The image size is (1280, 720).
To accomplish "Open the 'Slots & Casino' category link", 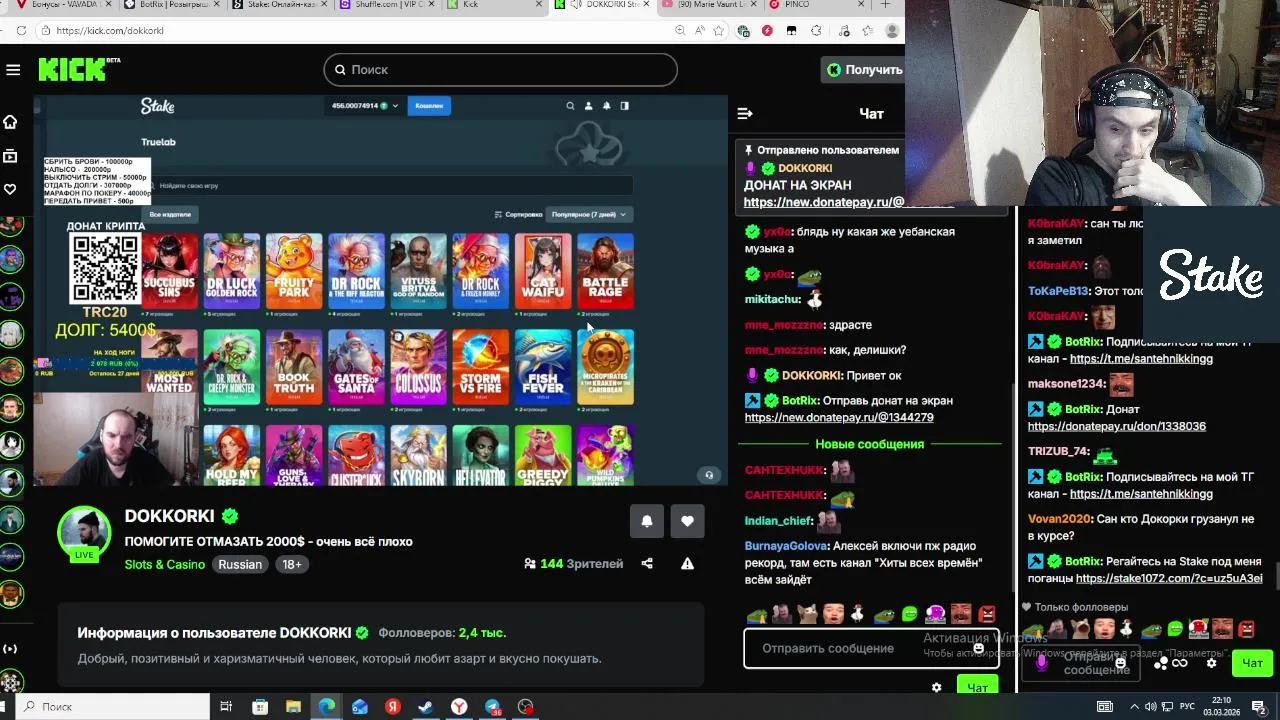I will coord(165,565).
